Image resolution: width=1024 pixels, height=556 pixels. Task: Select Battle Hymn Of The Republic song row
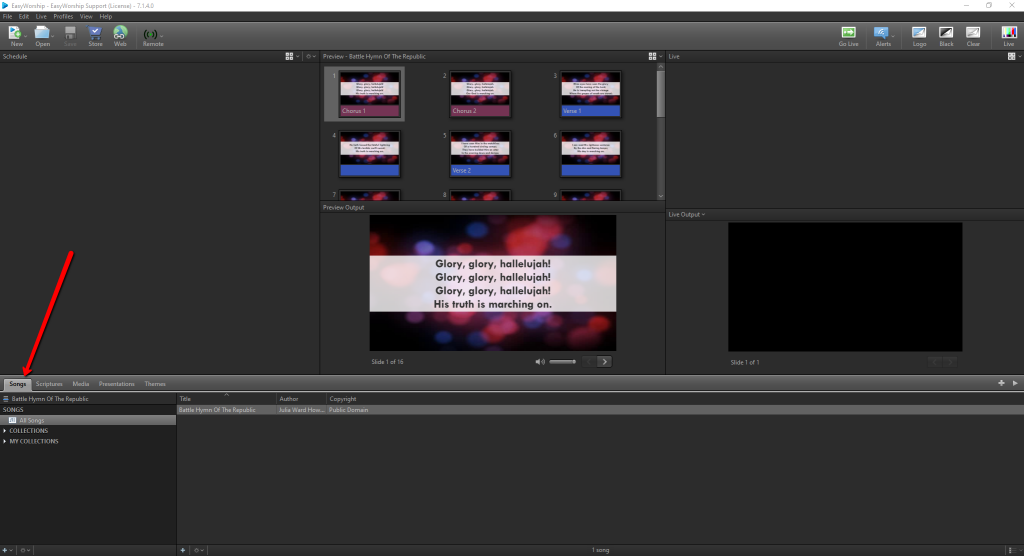[x=600, y=410]
